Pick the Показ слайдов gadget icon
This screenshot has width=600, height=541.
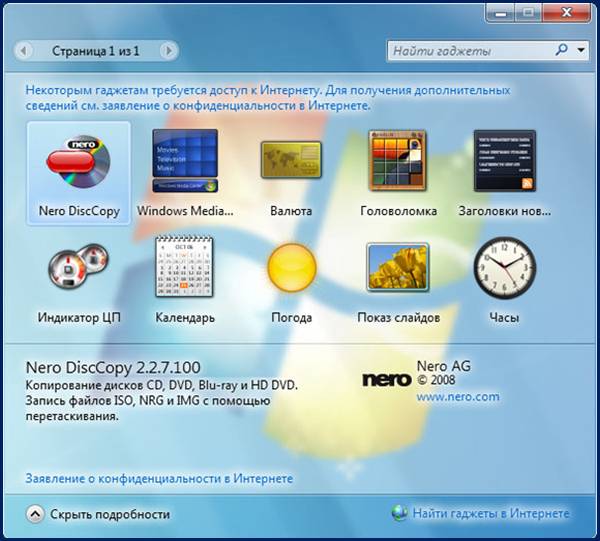coord(398,267)
